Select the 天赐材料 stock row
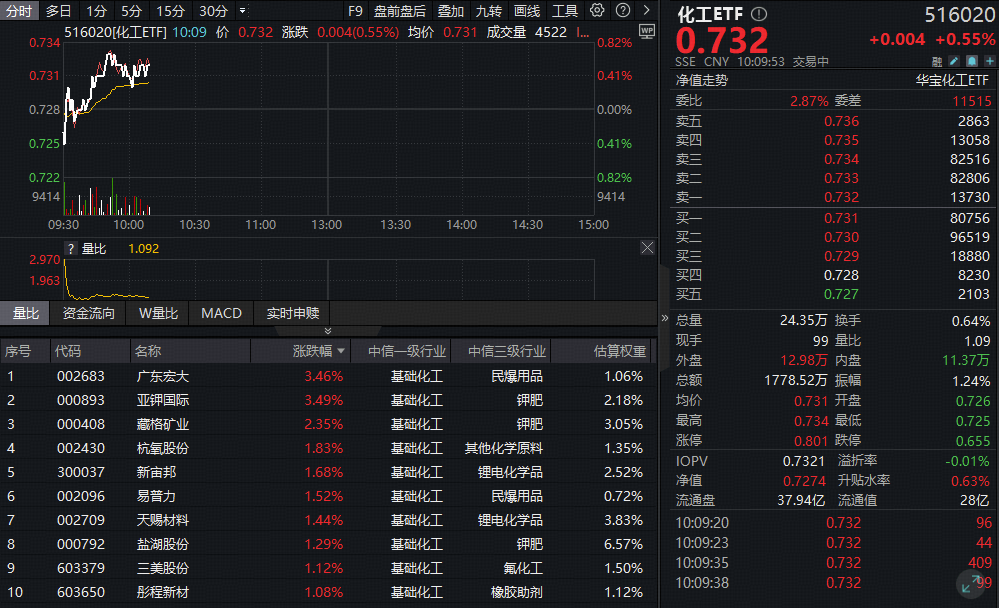 328,520
